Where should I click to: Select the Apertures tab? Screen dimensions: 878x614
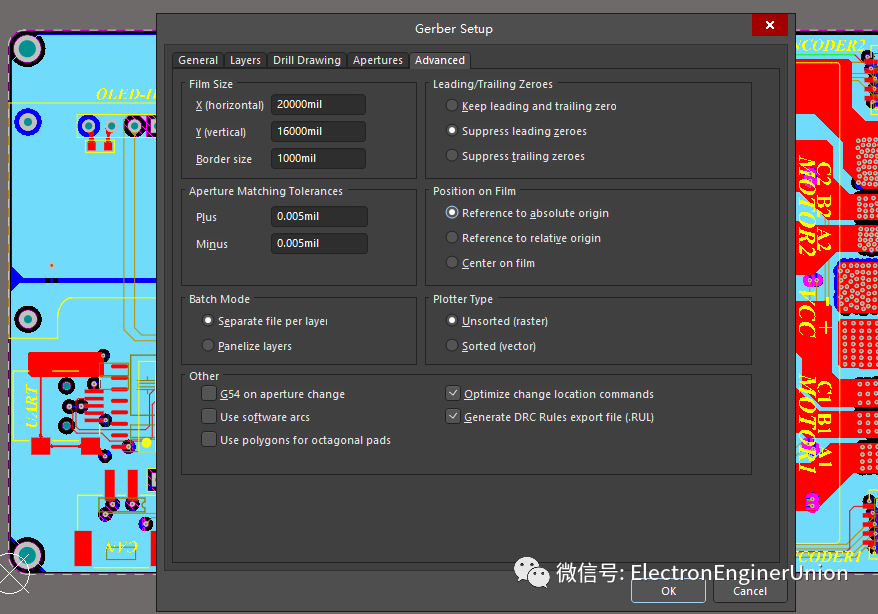pos(378,60)
